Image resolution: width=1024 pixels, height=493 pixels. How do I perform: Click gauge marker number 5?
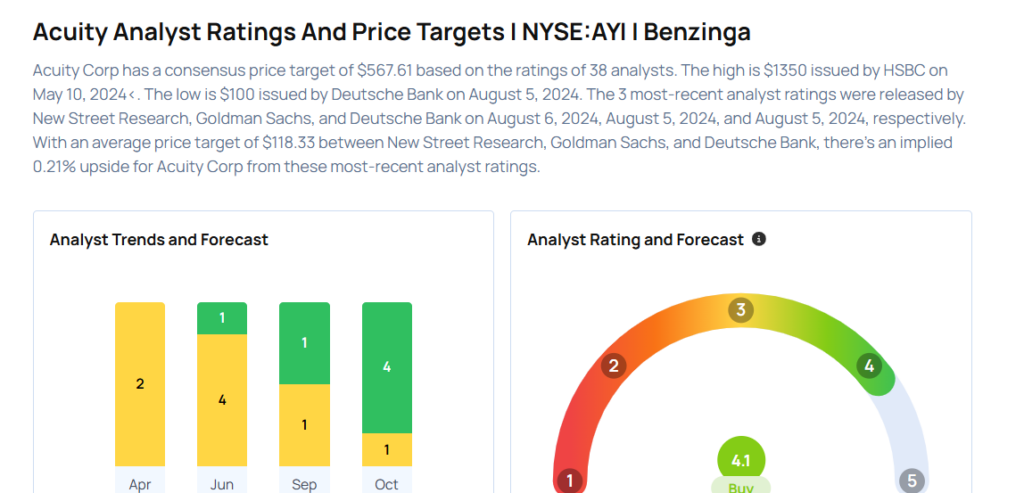click(x=911, y=481)
